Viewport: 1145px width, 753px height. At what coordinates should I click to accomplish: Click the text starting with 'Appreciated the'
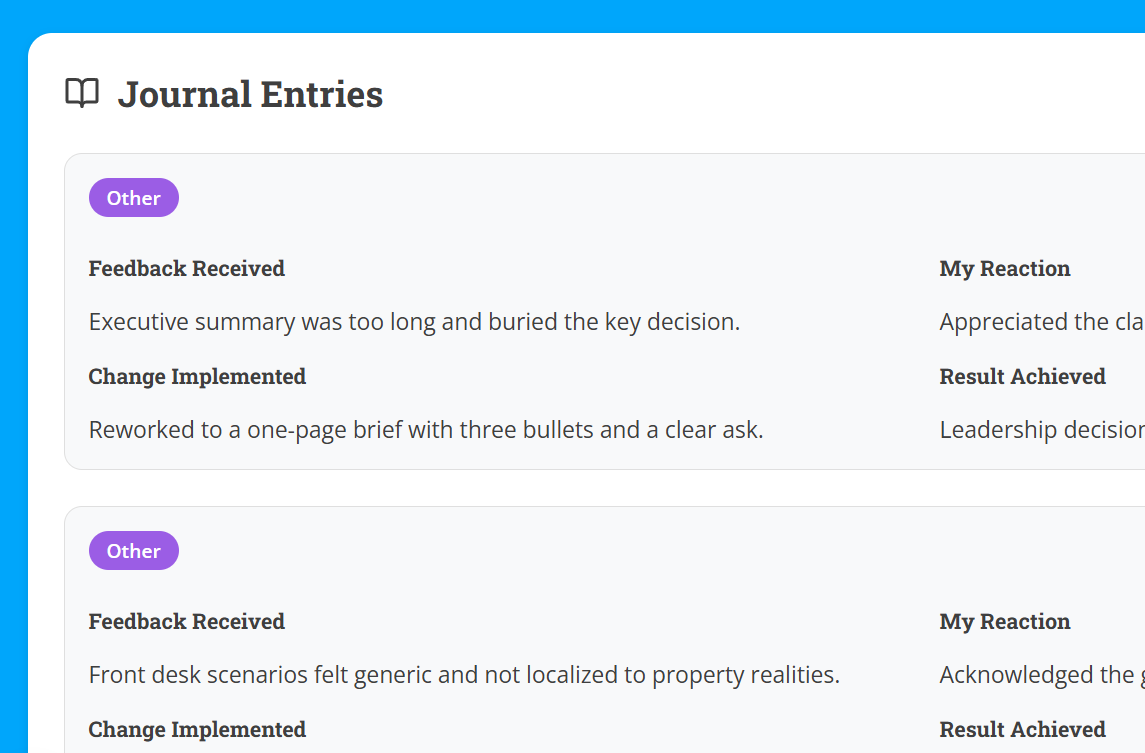1041,322
